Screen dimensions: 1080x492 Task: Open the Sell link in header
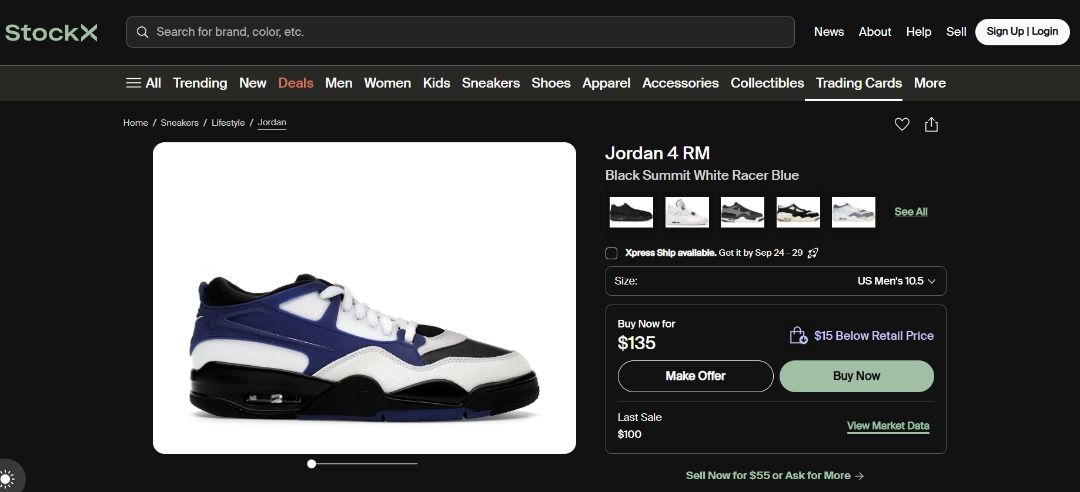956,32
